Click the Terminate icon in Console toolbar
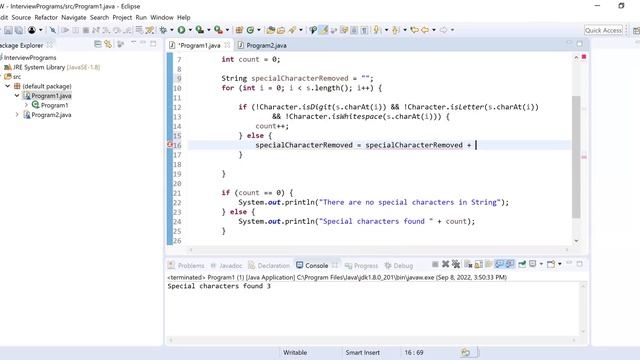This screenshot has height=360, width=640. (435, 264)
